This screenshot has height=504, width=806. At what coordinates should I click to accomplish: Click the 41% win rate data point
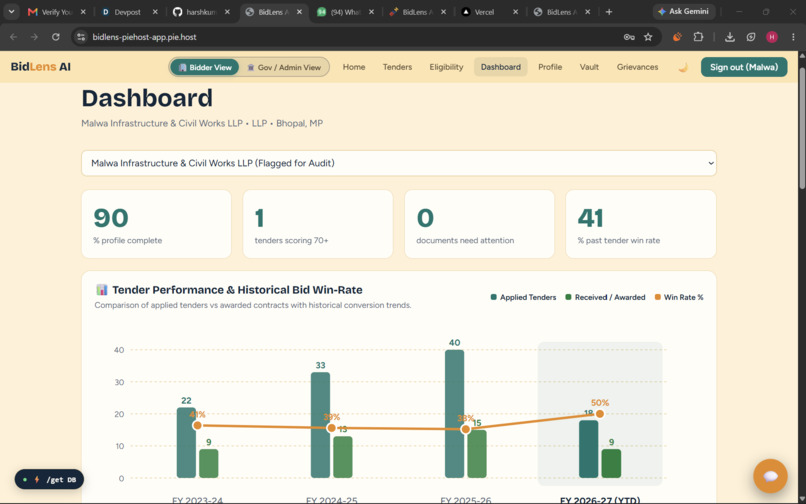(x=197, y=425)
